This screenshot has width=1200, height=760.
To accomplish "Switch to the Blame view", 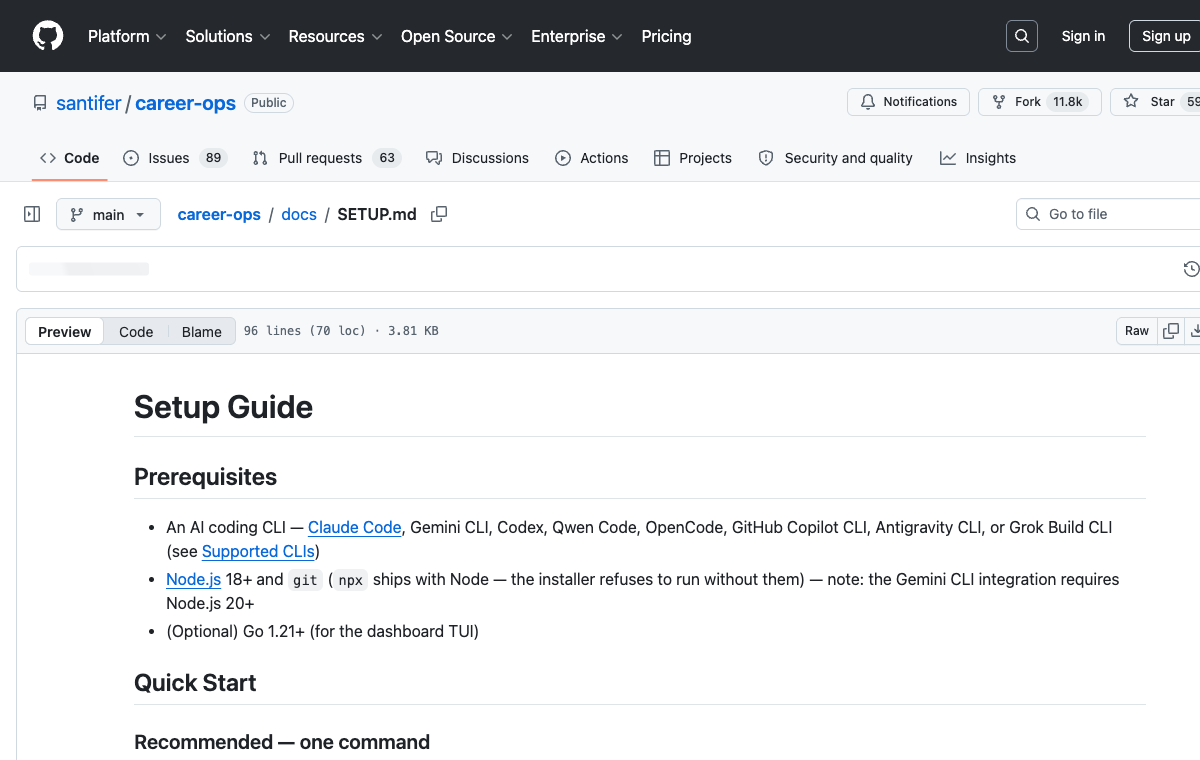I will (x=202, y=331).
